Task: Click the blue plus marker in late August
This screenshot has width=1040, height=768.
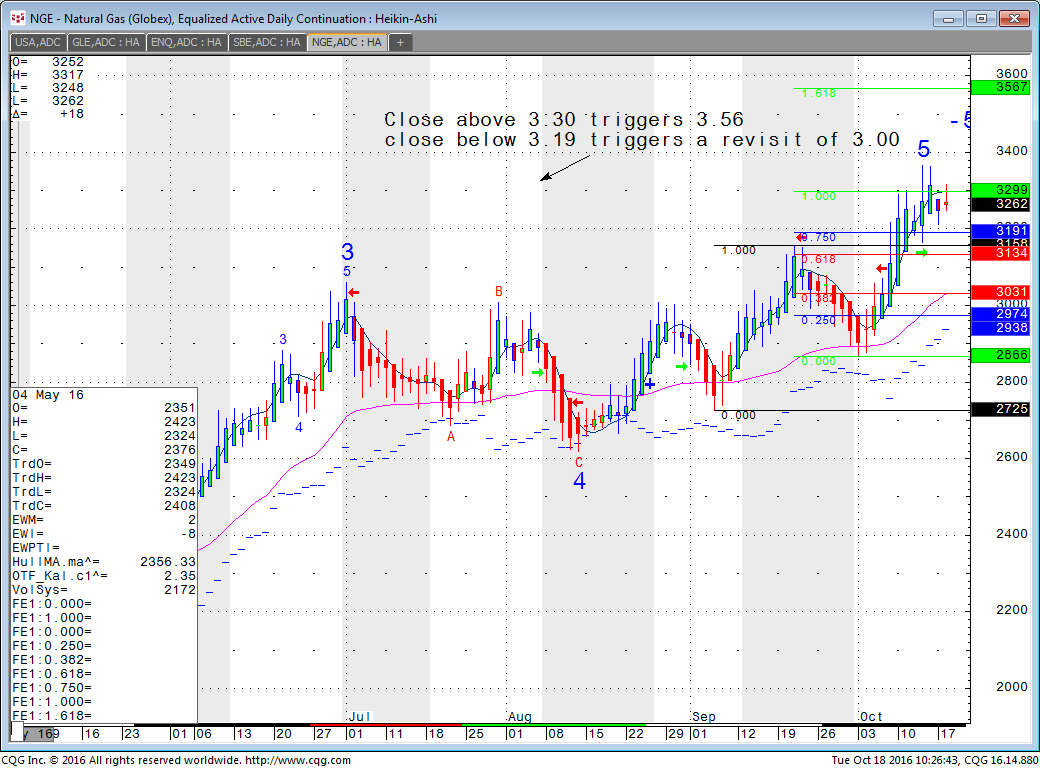Action: 650,384
